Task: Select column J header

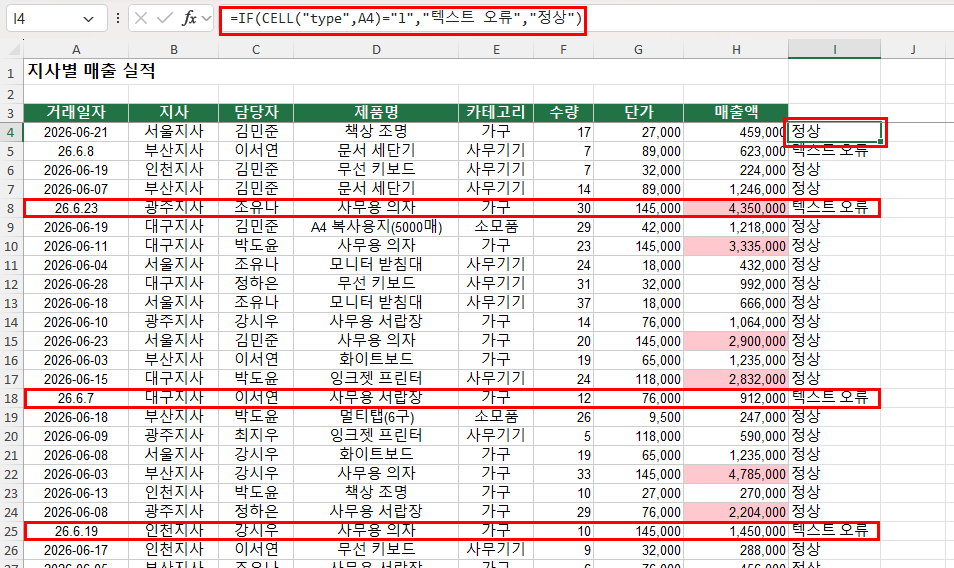Action: click(913, 50)
